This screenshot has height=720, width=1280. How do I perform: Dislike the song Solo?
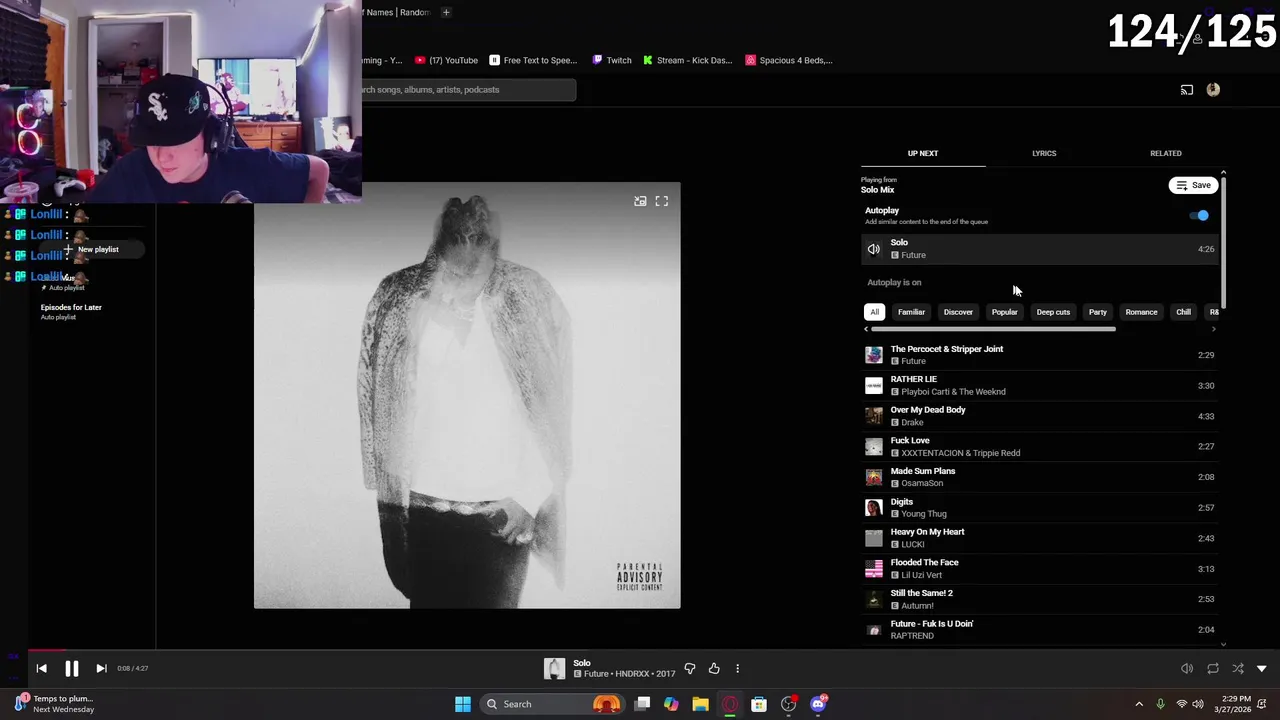point(690,668)
